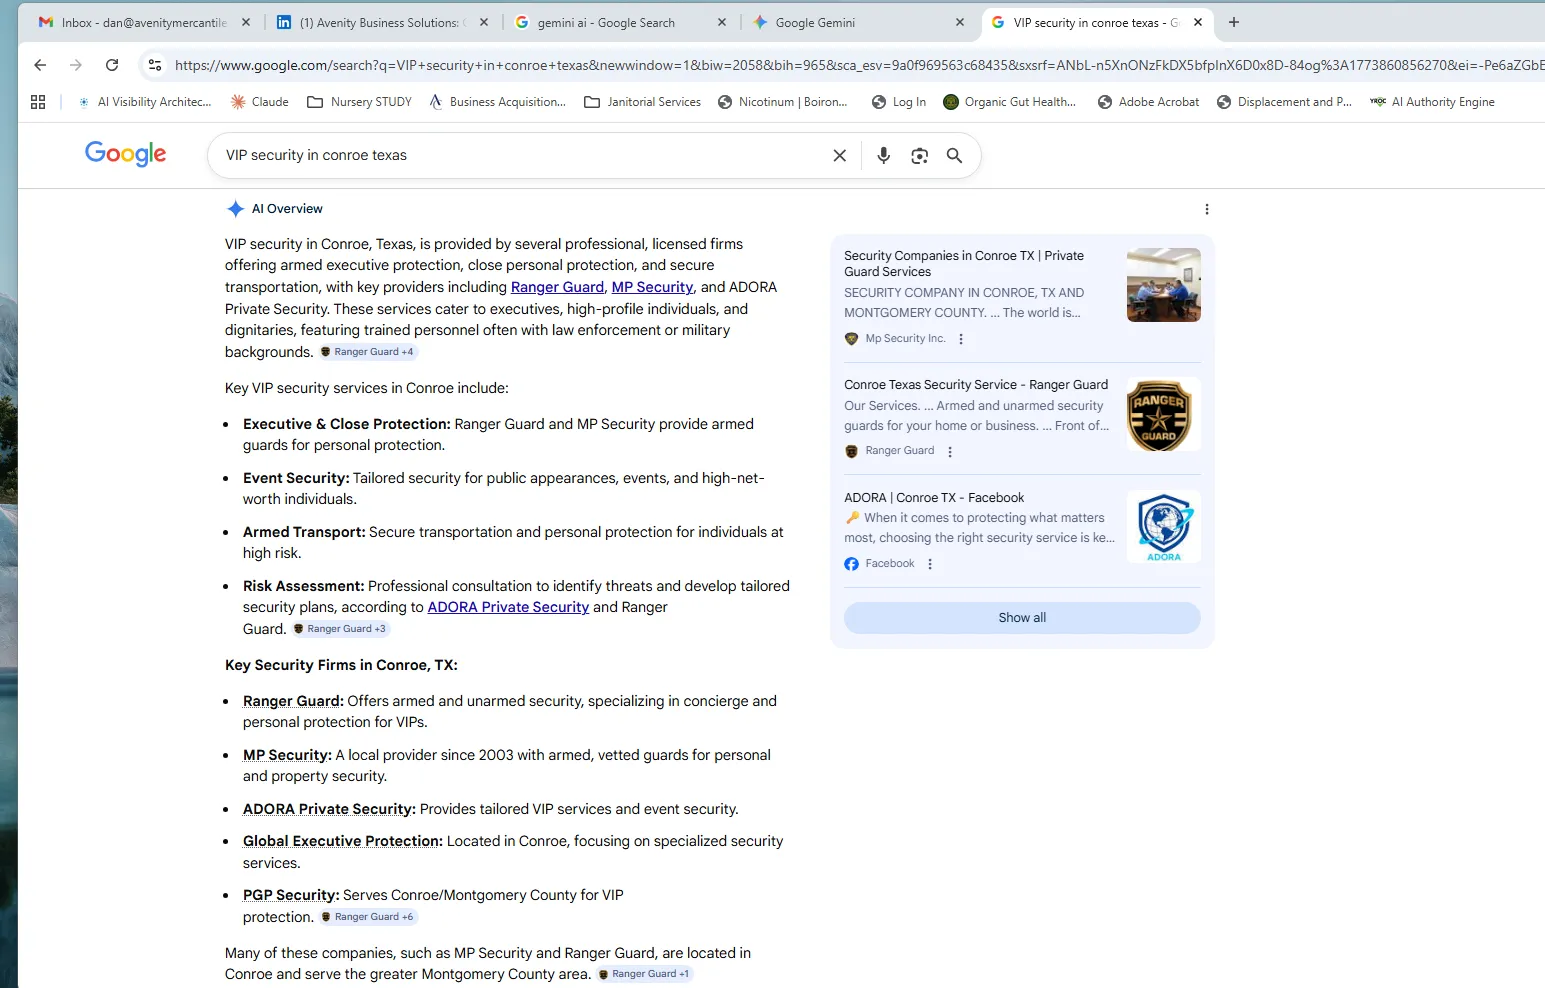
Task: Open Business Acquisition bookmark
Action: (498, 102)
